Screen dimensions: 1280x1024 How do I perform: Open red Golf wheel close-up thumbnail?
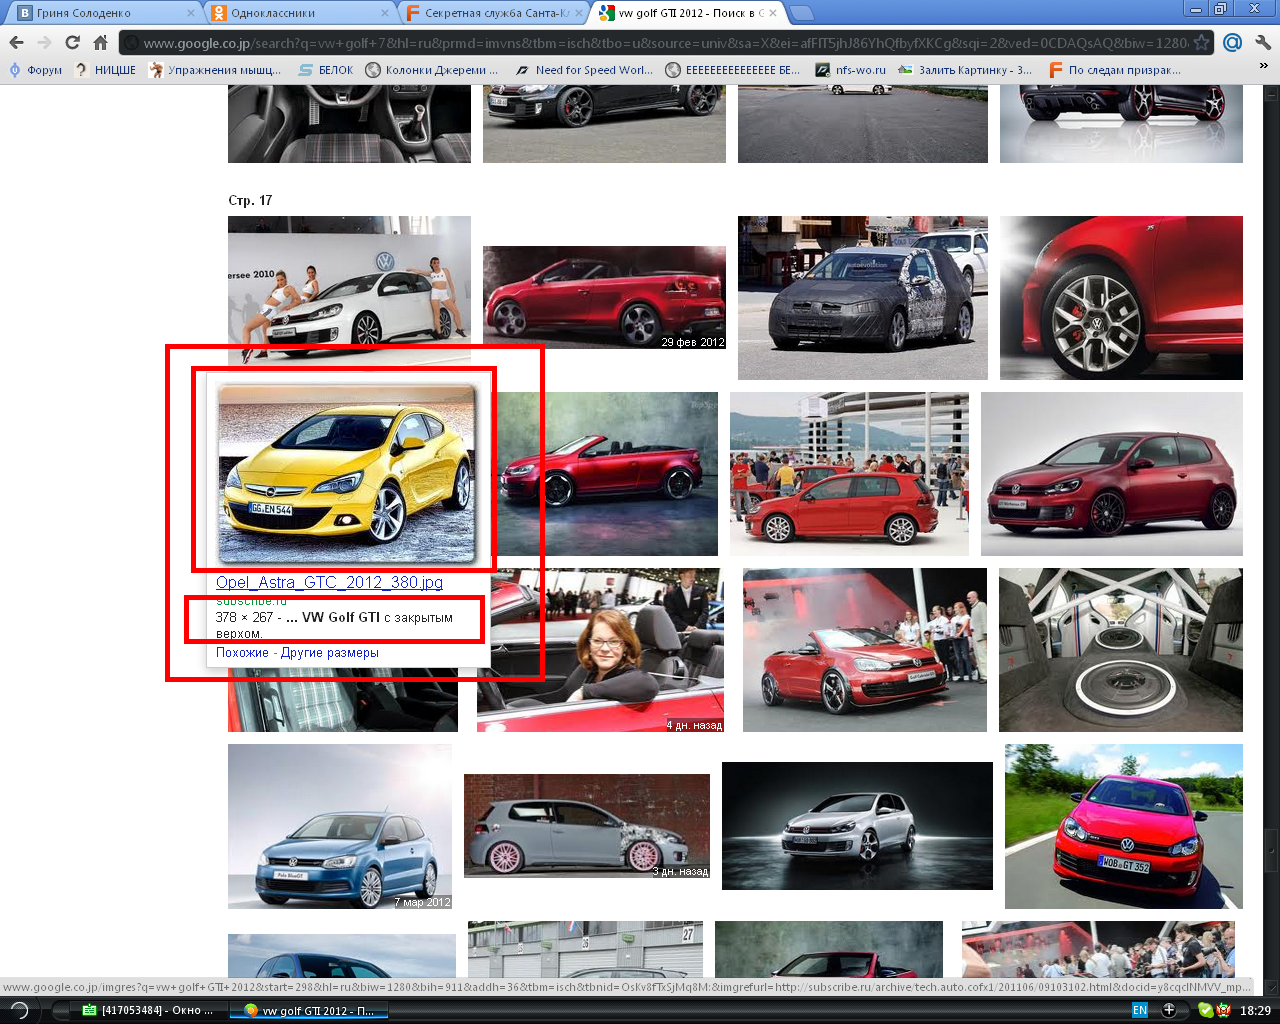click(1121, 298)
